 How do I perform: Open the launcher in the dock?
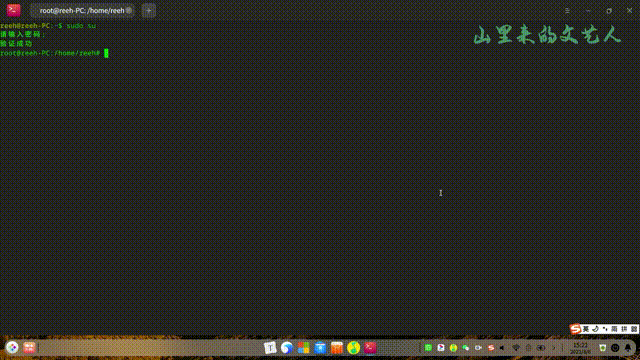pyautogui.click(x=12, y=348)
